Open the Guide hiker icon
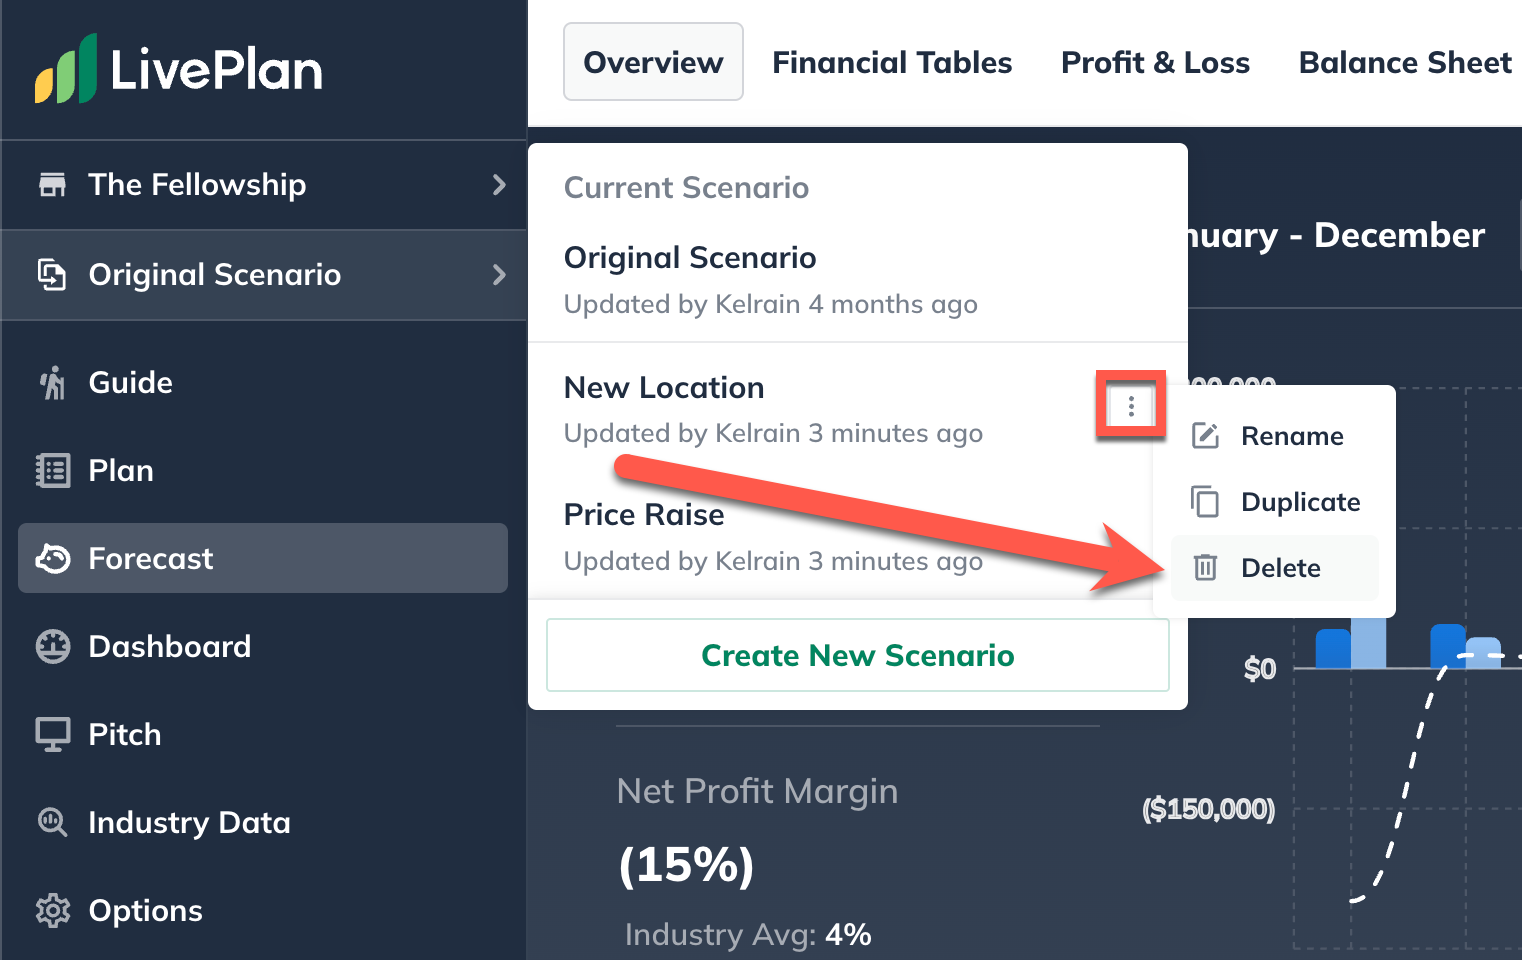Screen dimensions: 1522x960 click(x=52, y=383)
